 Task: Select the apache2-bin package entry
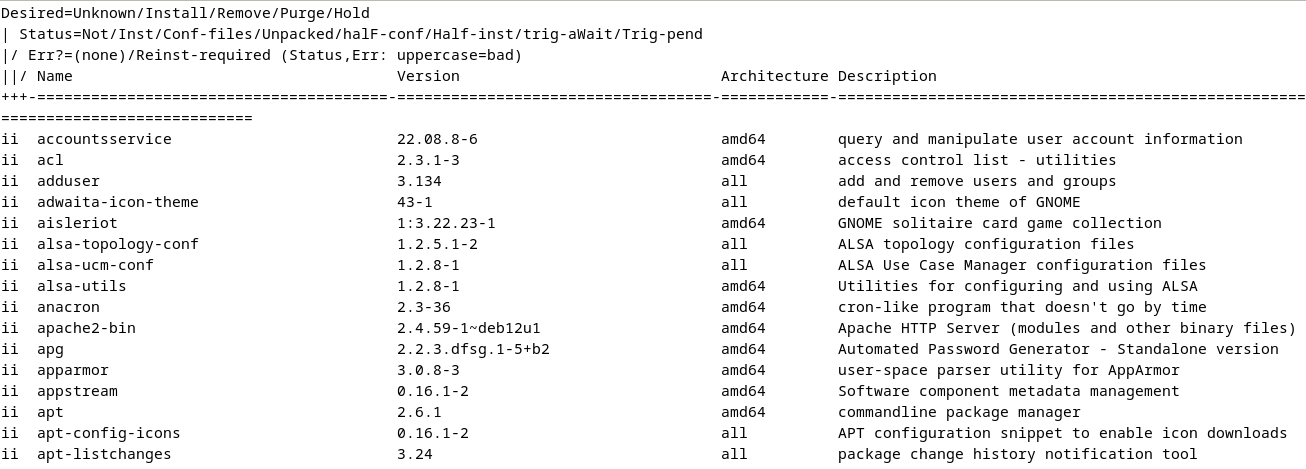point(86,328)
